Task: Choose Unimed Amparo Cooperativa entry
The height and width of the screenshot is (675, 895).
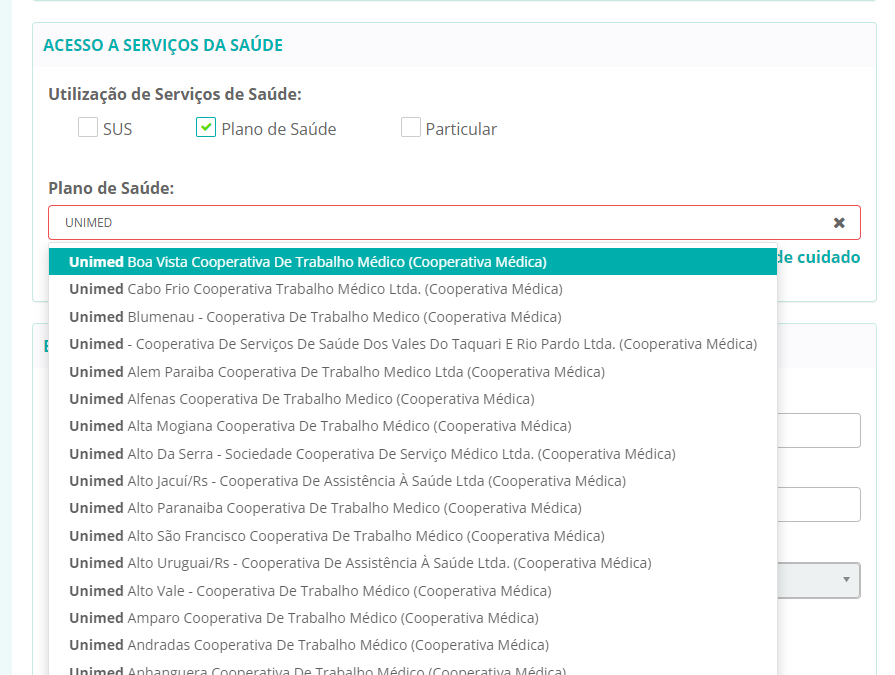Action: [x=303, y=618]
